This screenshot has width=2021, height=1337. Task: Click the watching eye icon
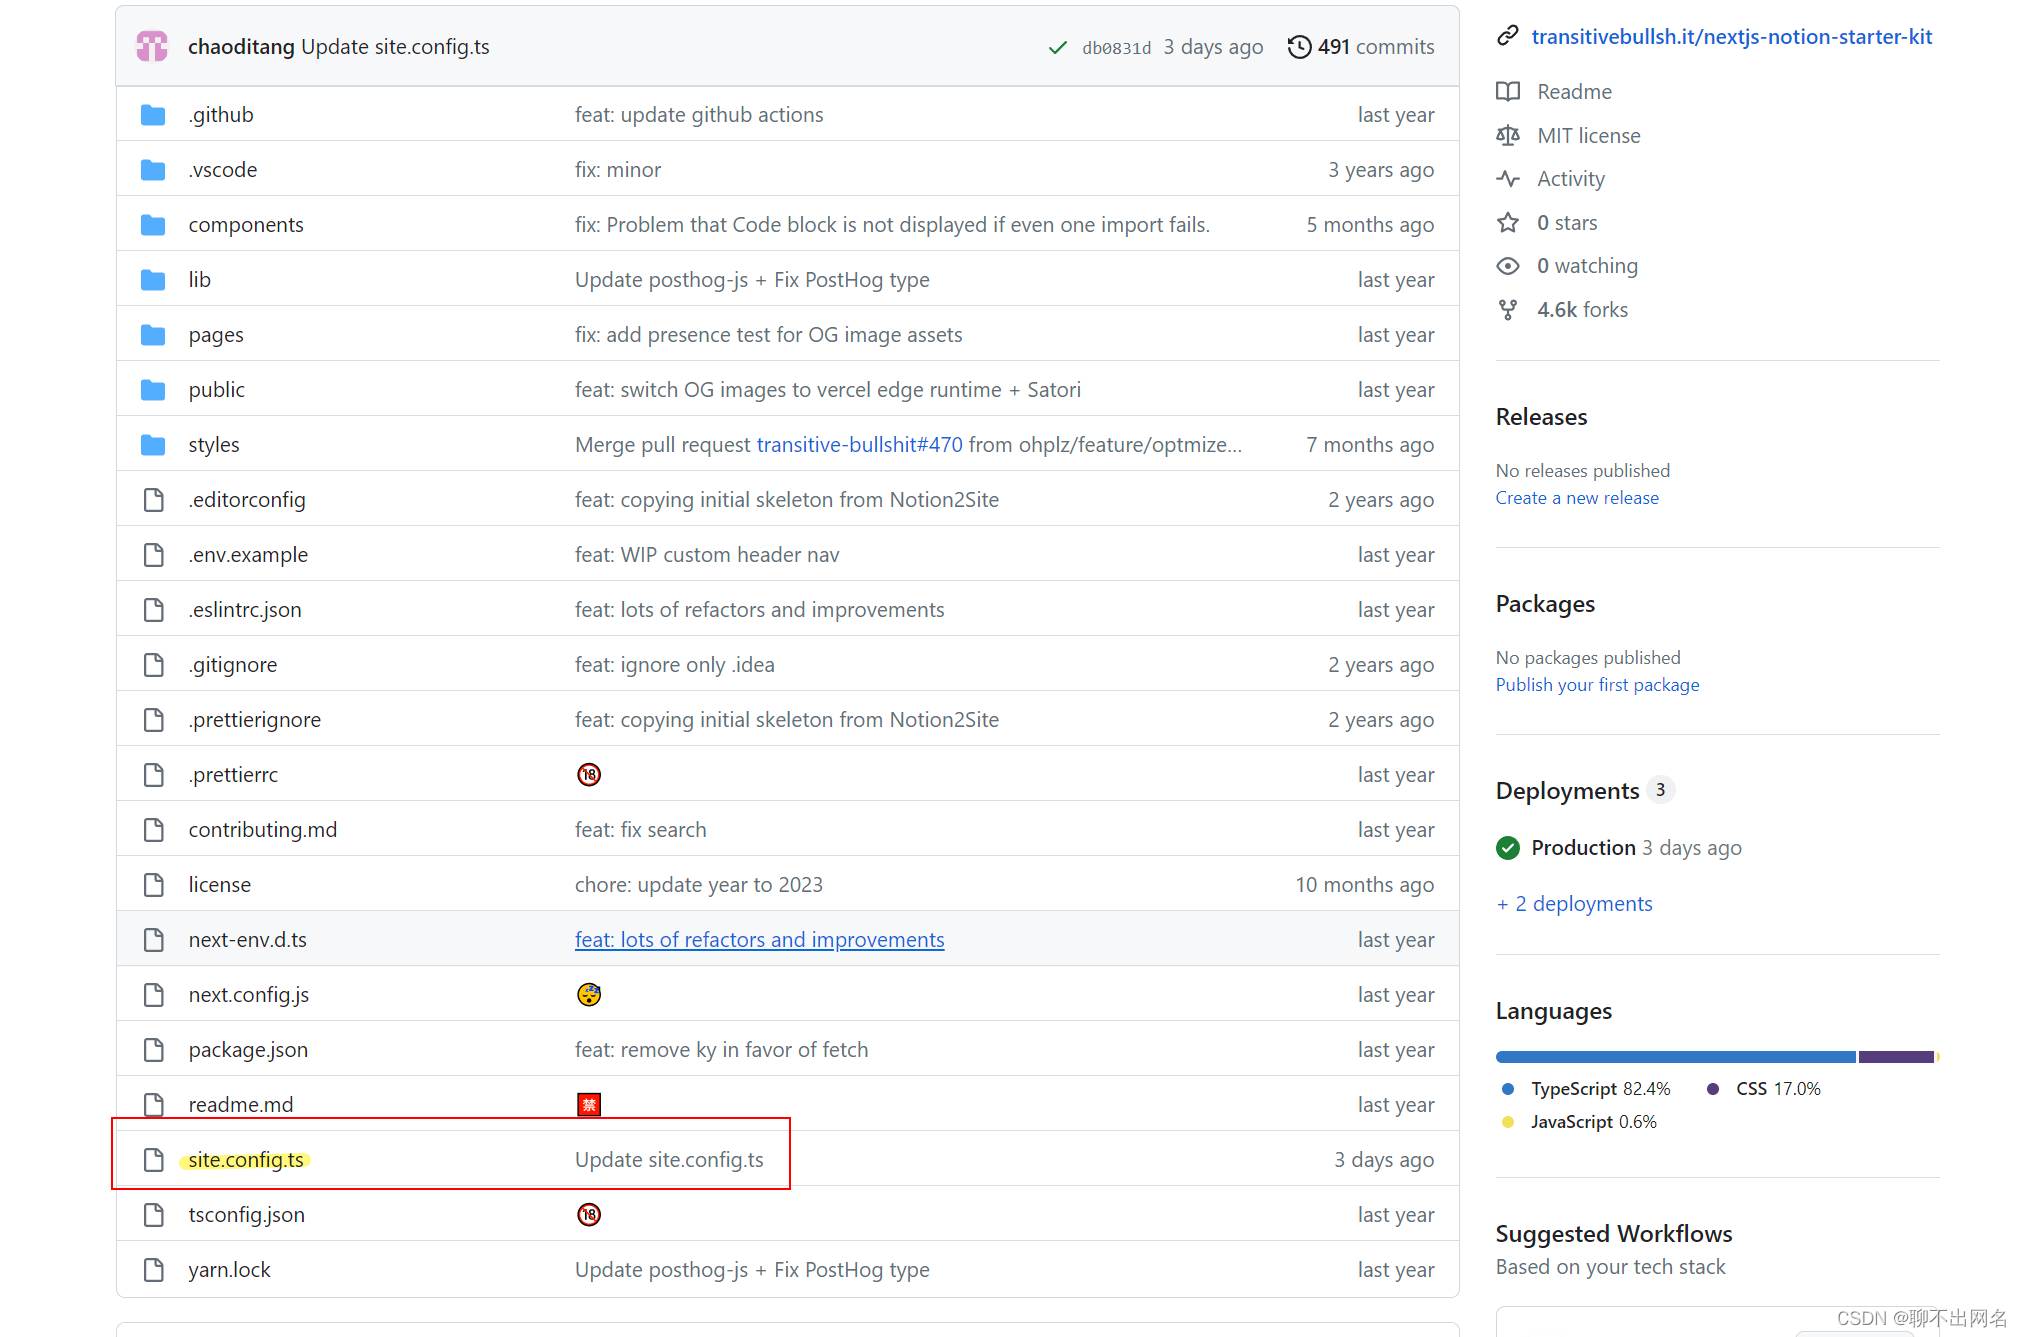1507,266
